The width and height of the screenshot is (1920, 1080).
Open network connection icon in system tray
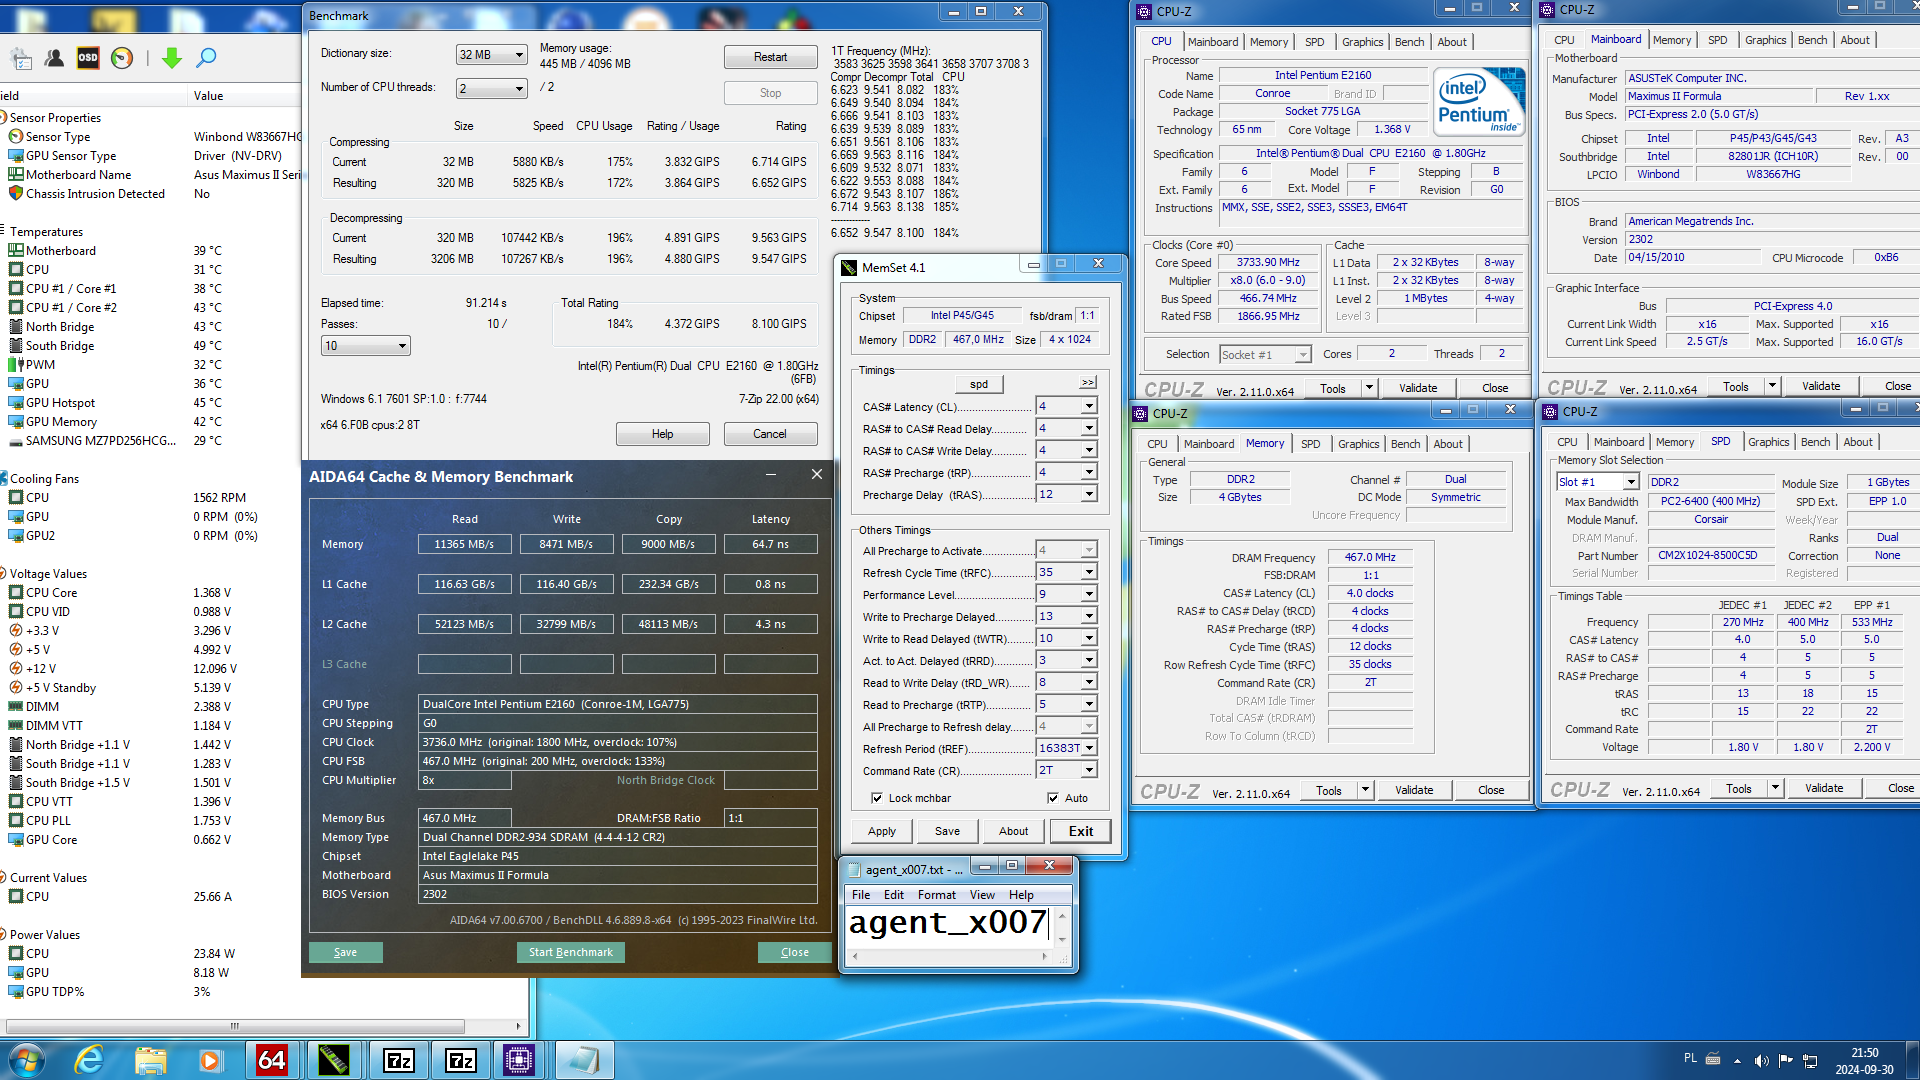1809,1061
